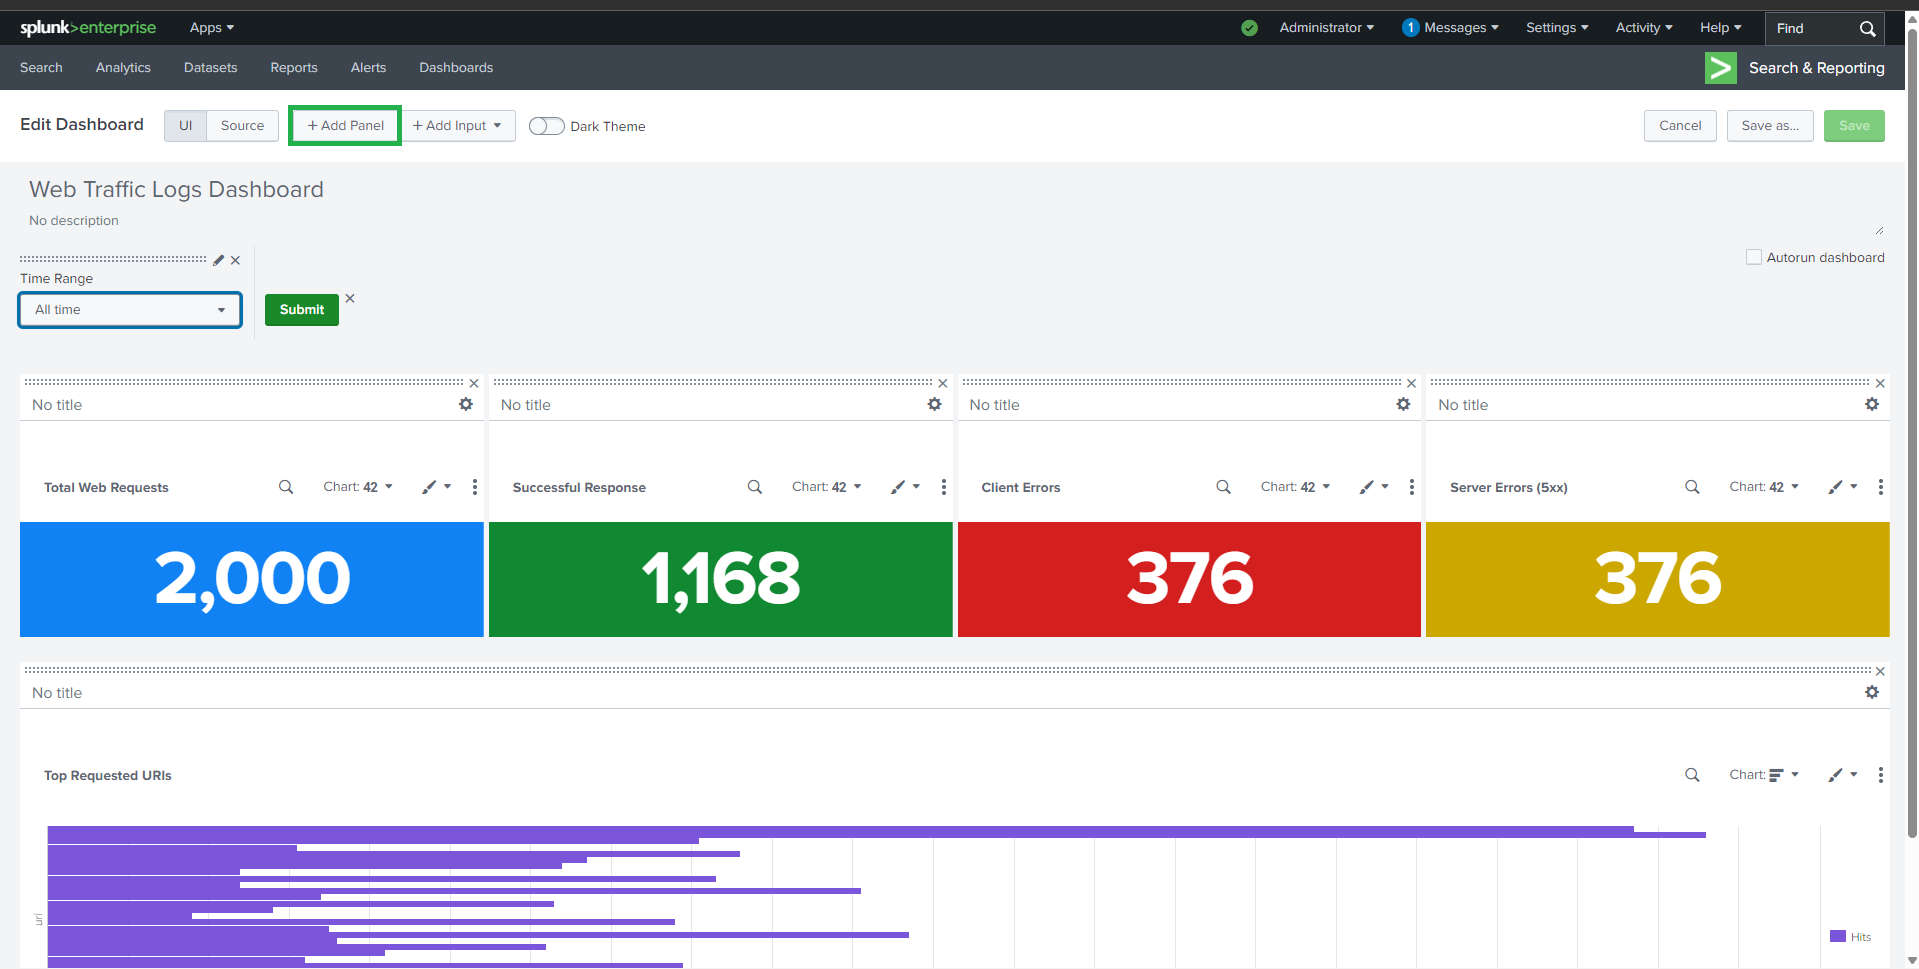Viewport: 1919px width, 969px height.
Task: Click format paintbrush icon on Server Errors panel
Action: tap(1836, 487)
